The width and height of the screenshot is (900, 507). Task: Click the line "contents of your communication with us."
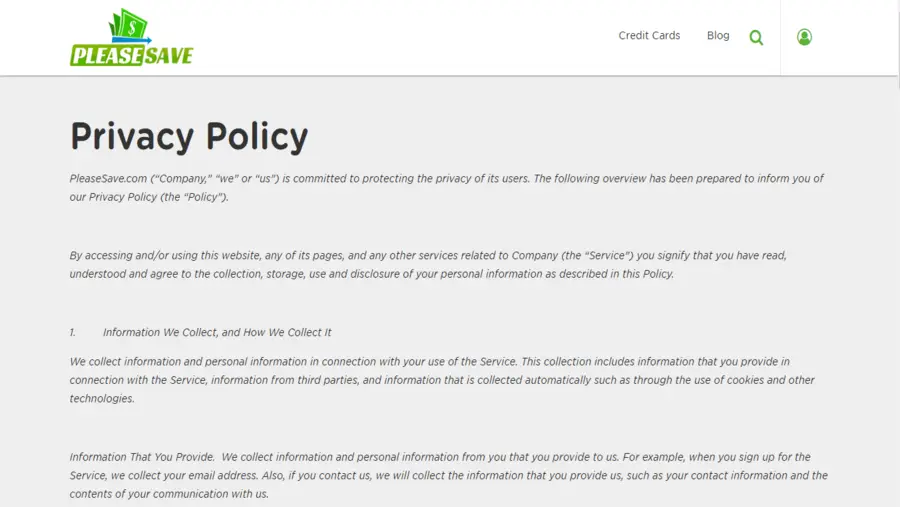pyautogui.click(x=169, y=494)
